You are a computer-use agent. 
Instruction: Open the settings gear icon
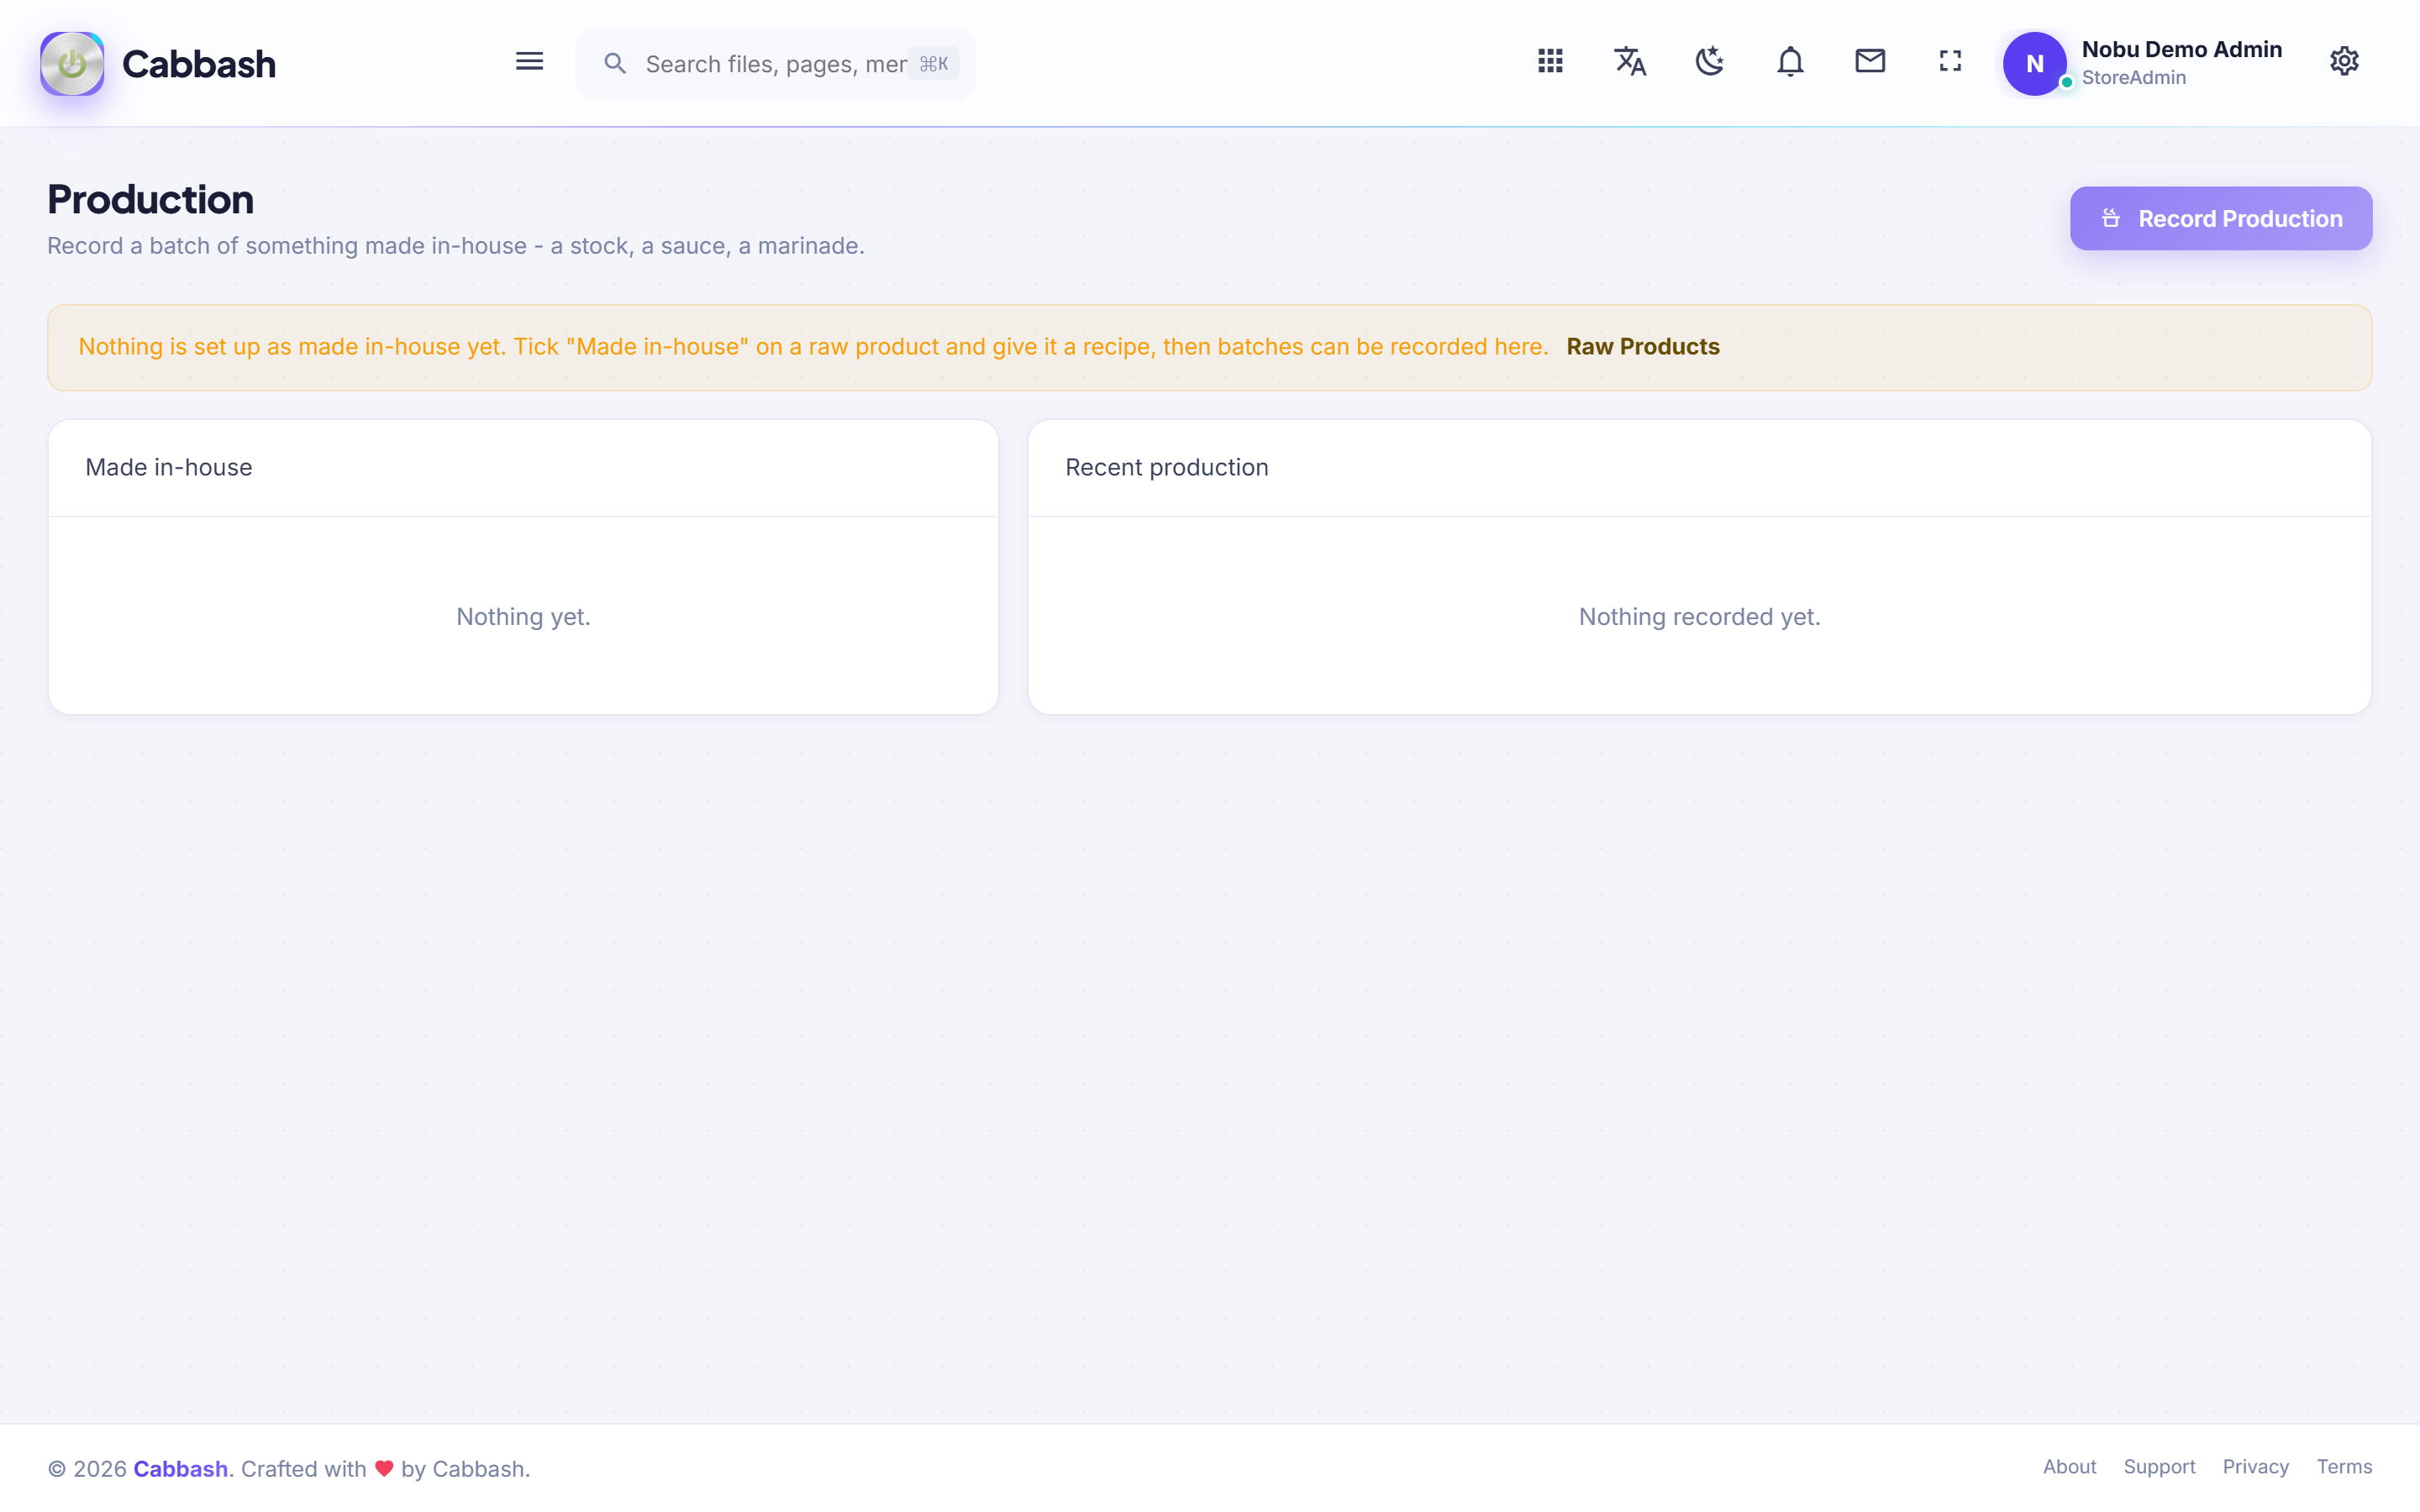(2344, 62)
